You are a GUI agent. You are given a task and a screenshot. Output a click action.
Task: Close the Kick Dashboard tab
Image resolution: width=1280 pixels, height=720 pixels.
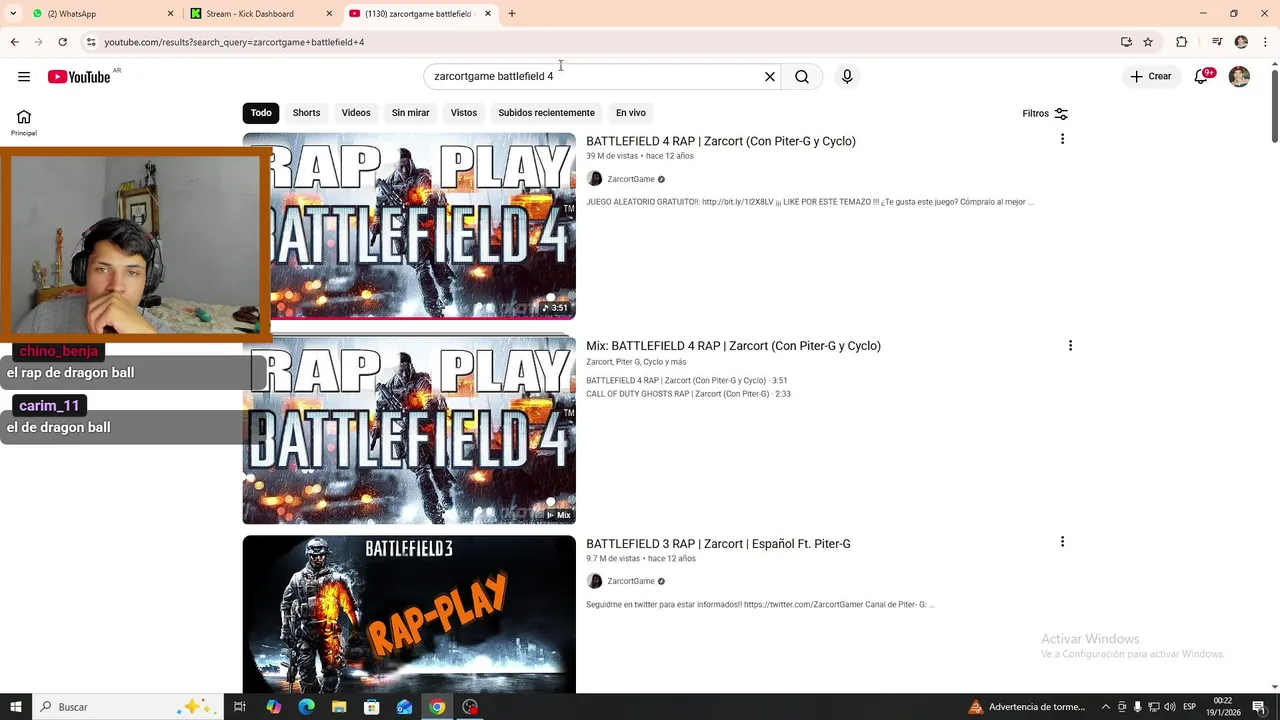(330, 14)
